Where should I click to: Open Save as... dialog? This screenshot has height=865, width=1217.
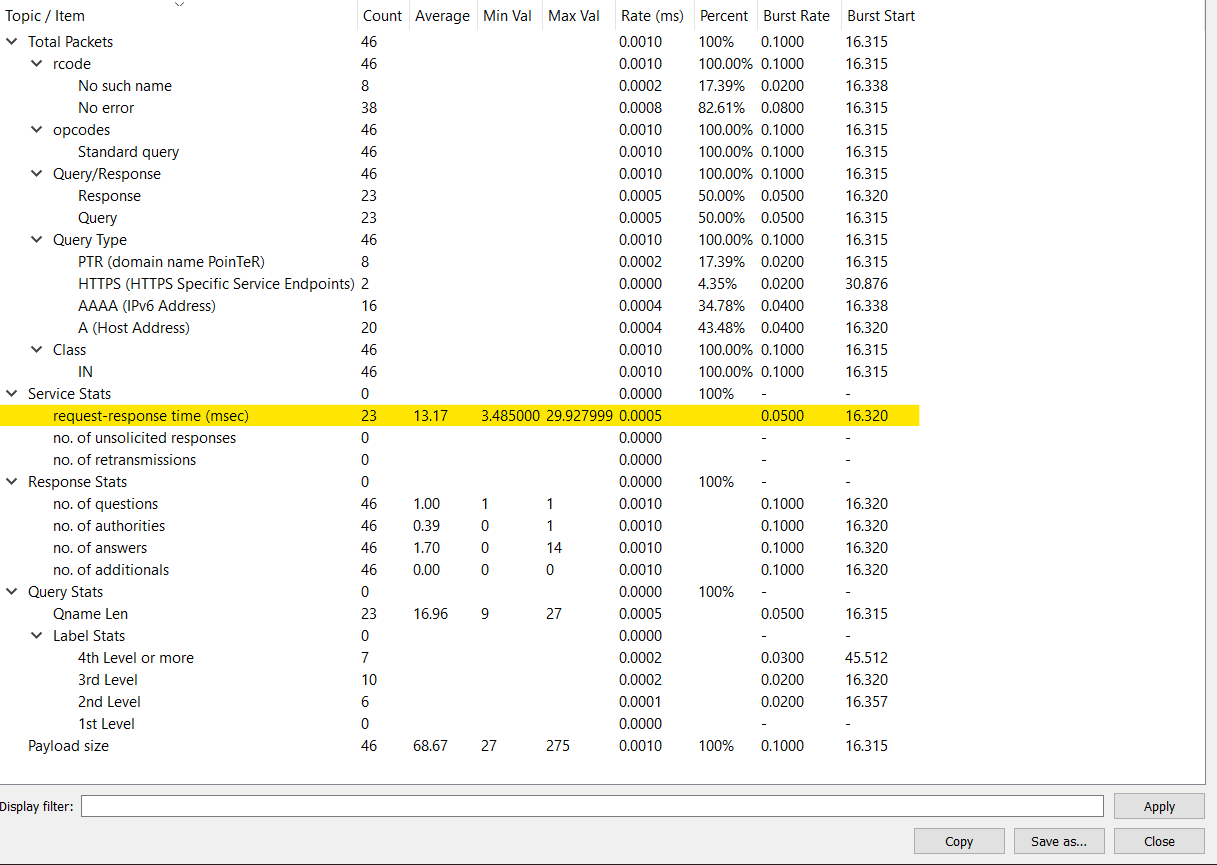(1059, 840)
